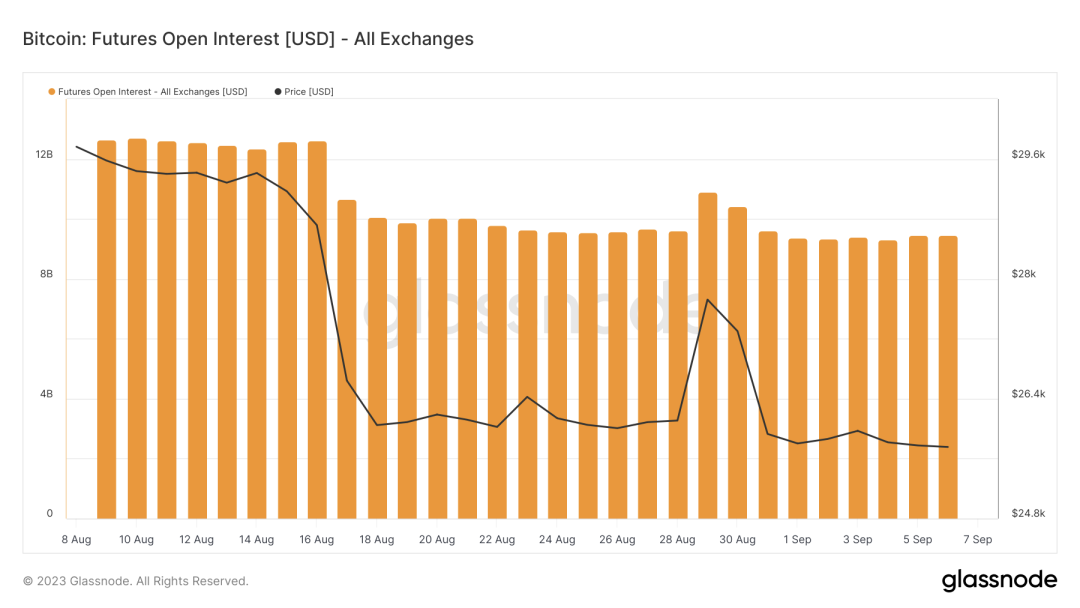The image size is (1080, 608).
Task: Click the '1 Sep' x-axis label
Action: (797, 540)
